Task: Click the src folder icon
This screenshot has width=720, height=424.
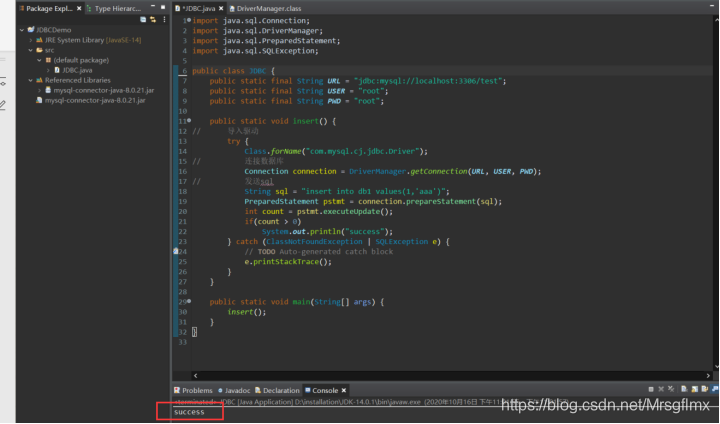Action: coord(39,50)
